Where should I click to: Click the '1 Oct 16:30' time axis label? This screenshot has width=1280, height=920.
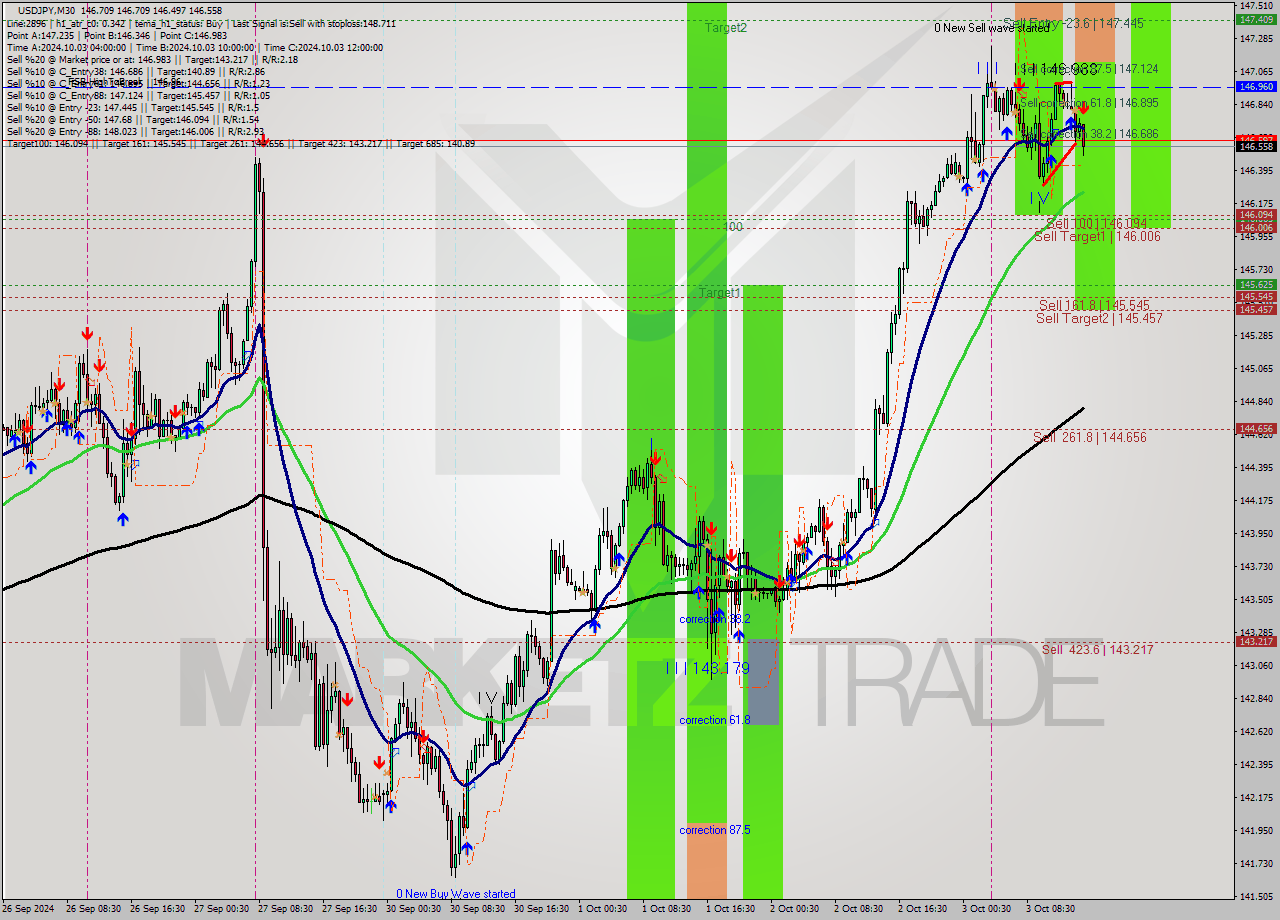click(x=731, y=909)
